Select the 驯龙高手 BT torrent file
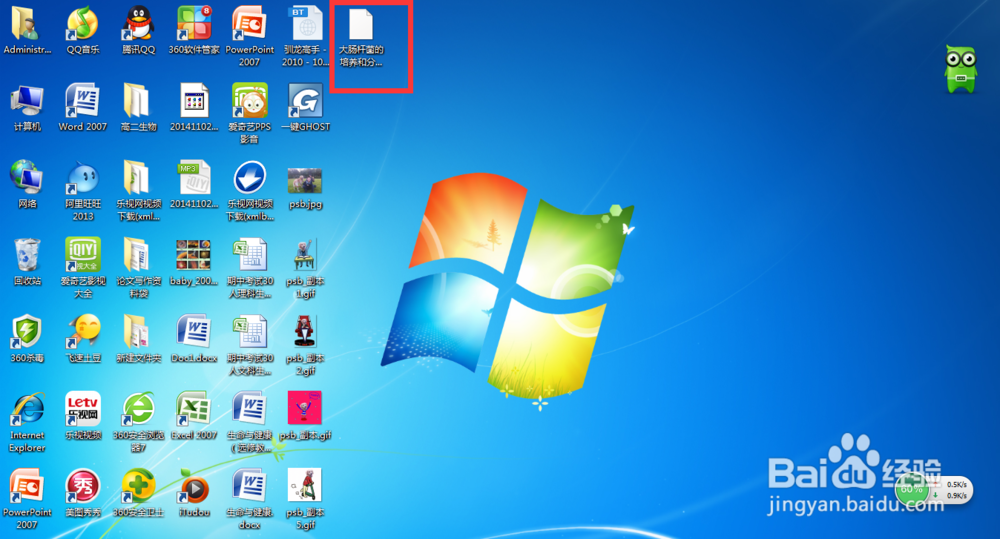 coord(305,24)
